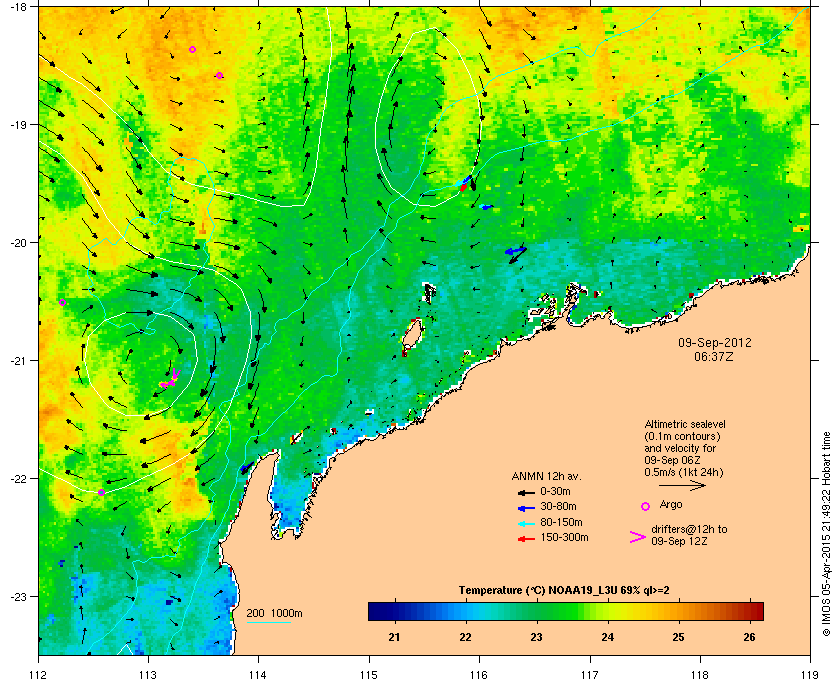The width and height of the screenshot is (840, 680).
Task: Click the longitude axis label 119
Action: (x=810, y=674)
